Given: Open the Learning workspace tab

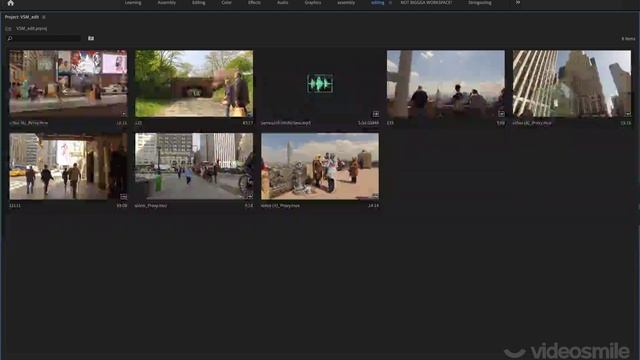Looking at the screenshot, I should (x=133, y=3).
